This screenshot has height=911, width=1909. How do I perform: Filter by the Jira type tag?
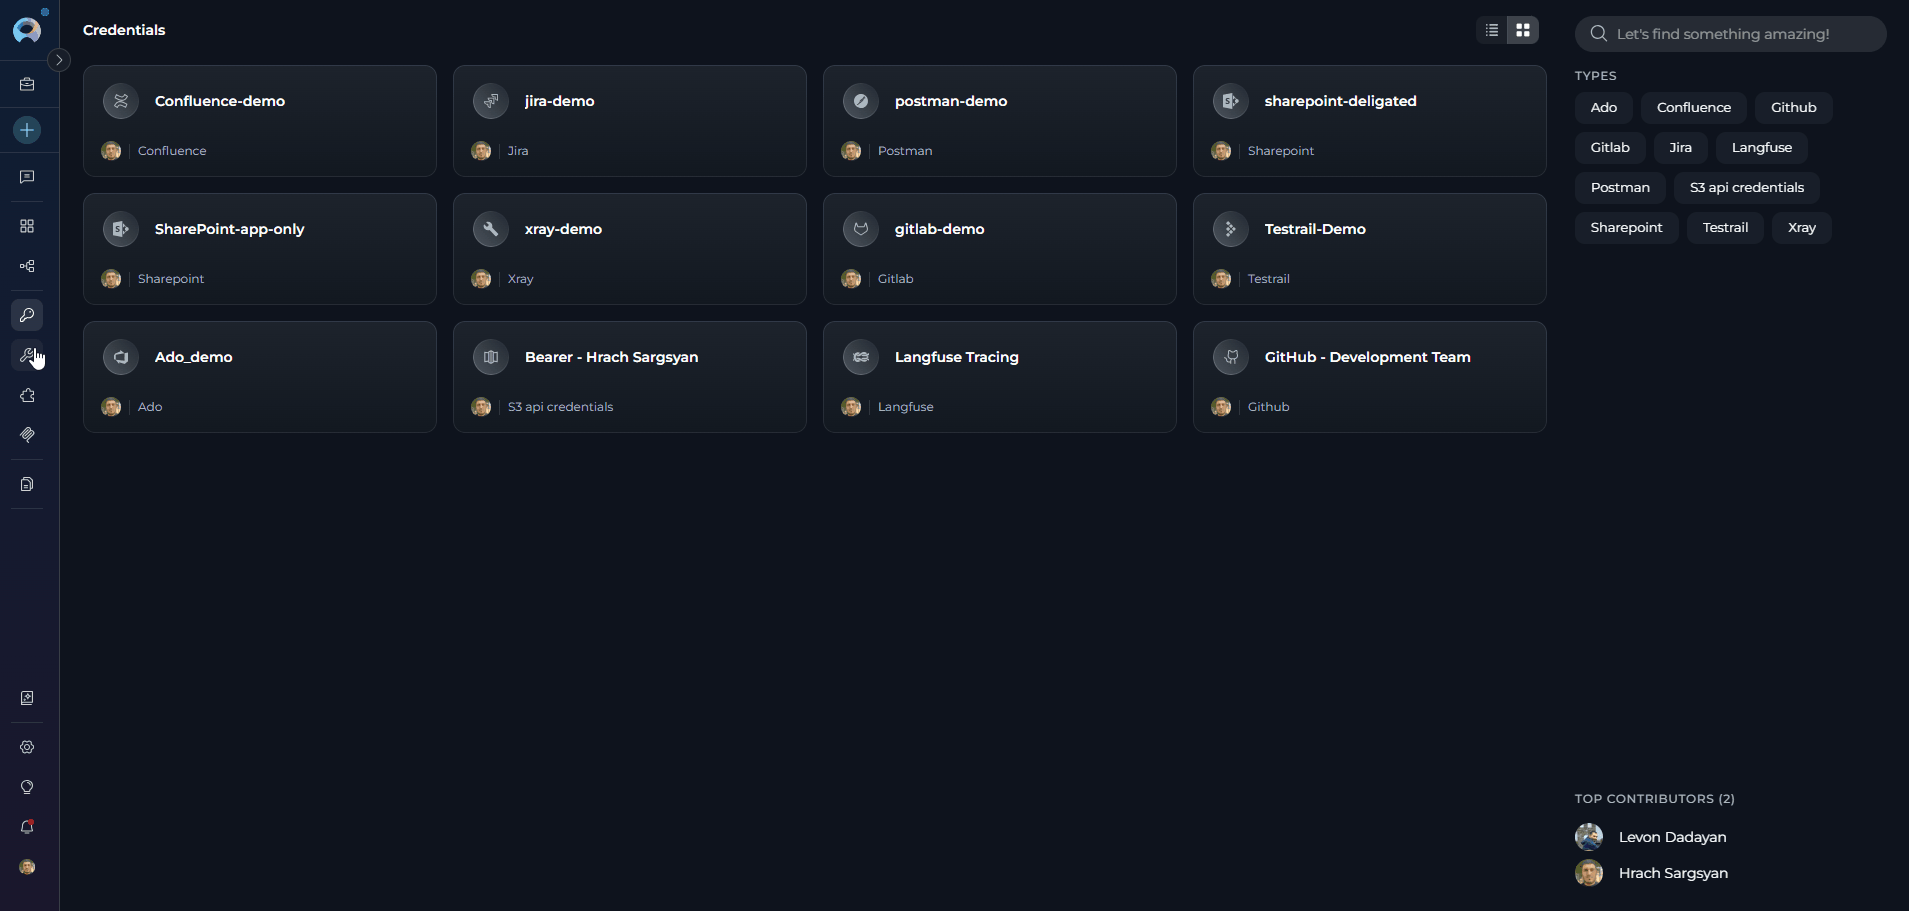(1680, 147)
